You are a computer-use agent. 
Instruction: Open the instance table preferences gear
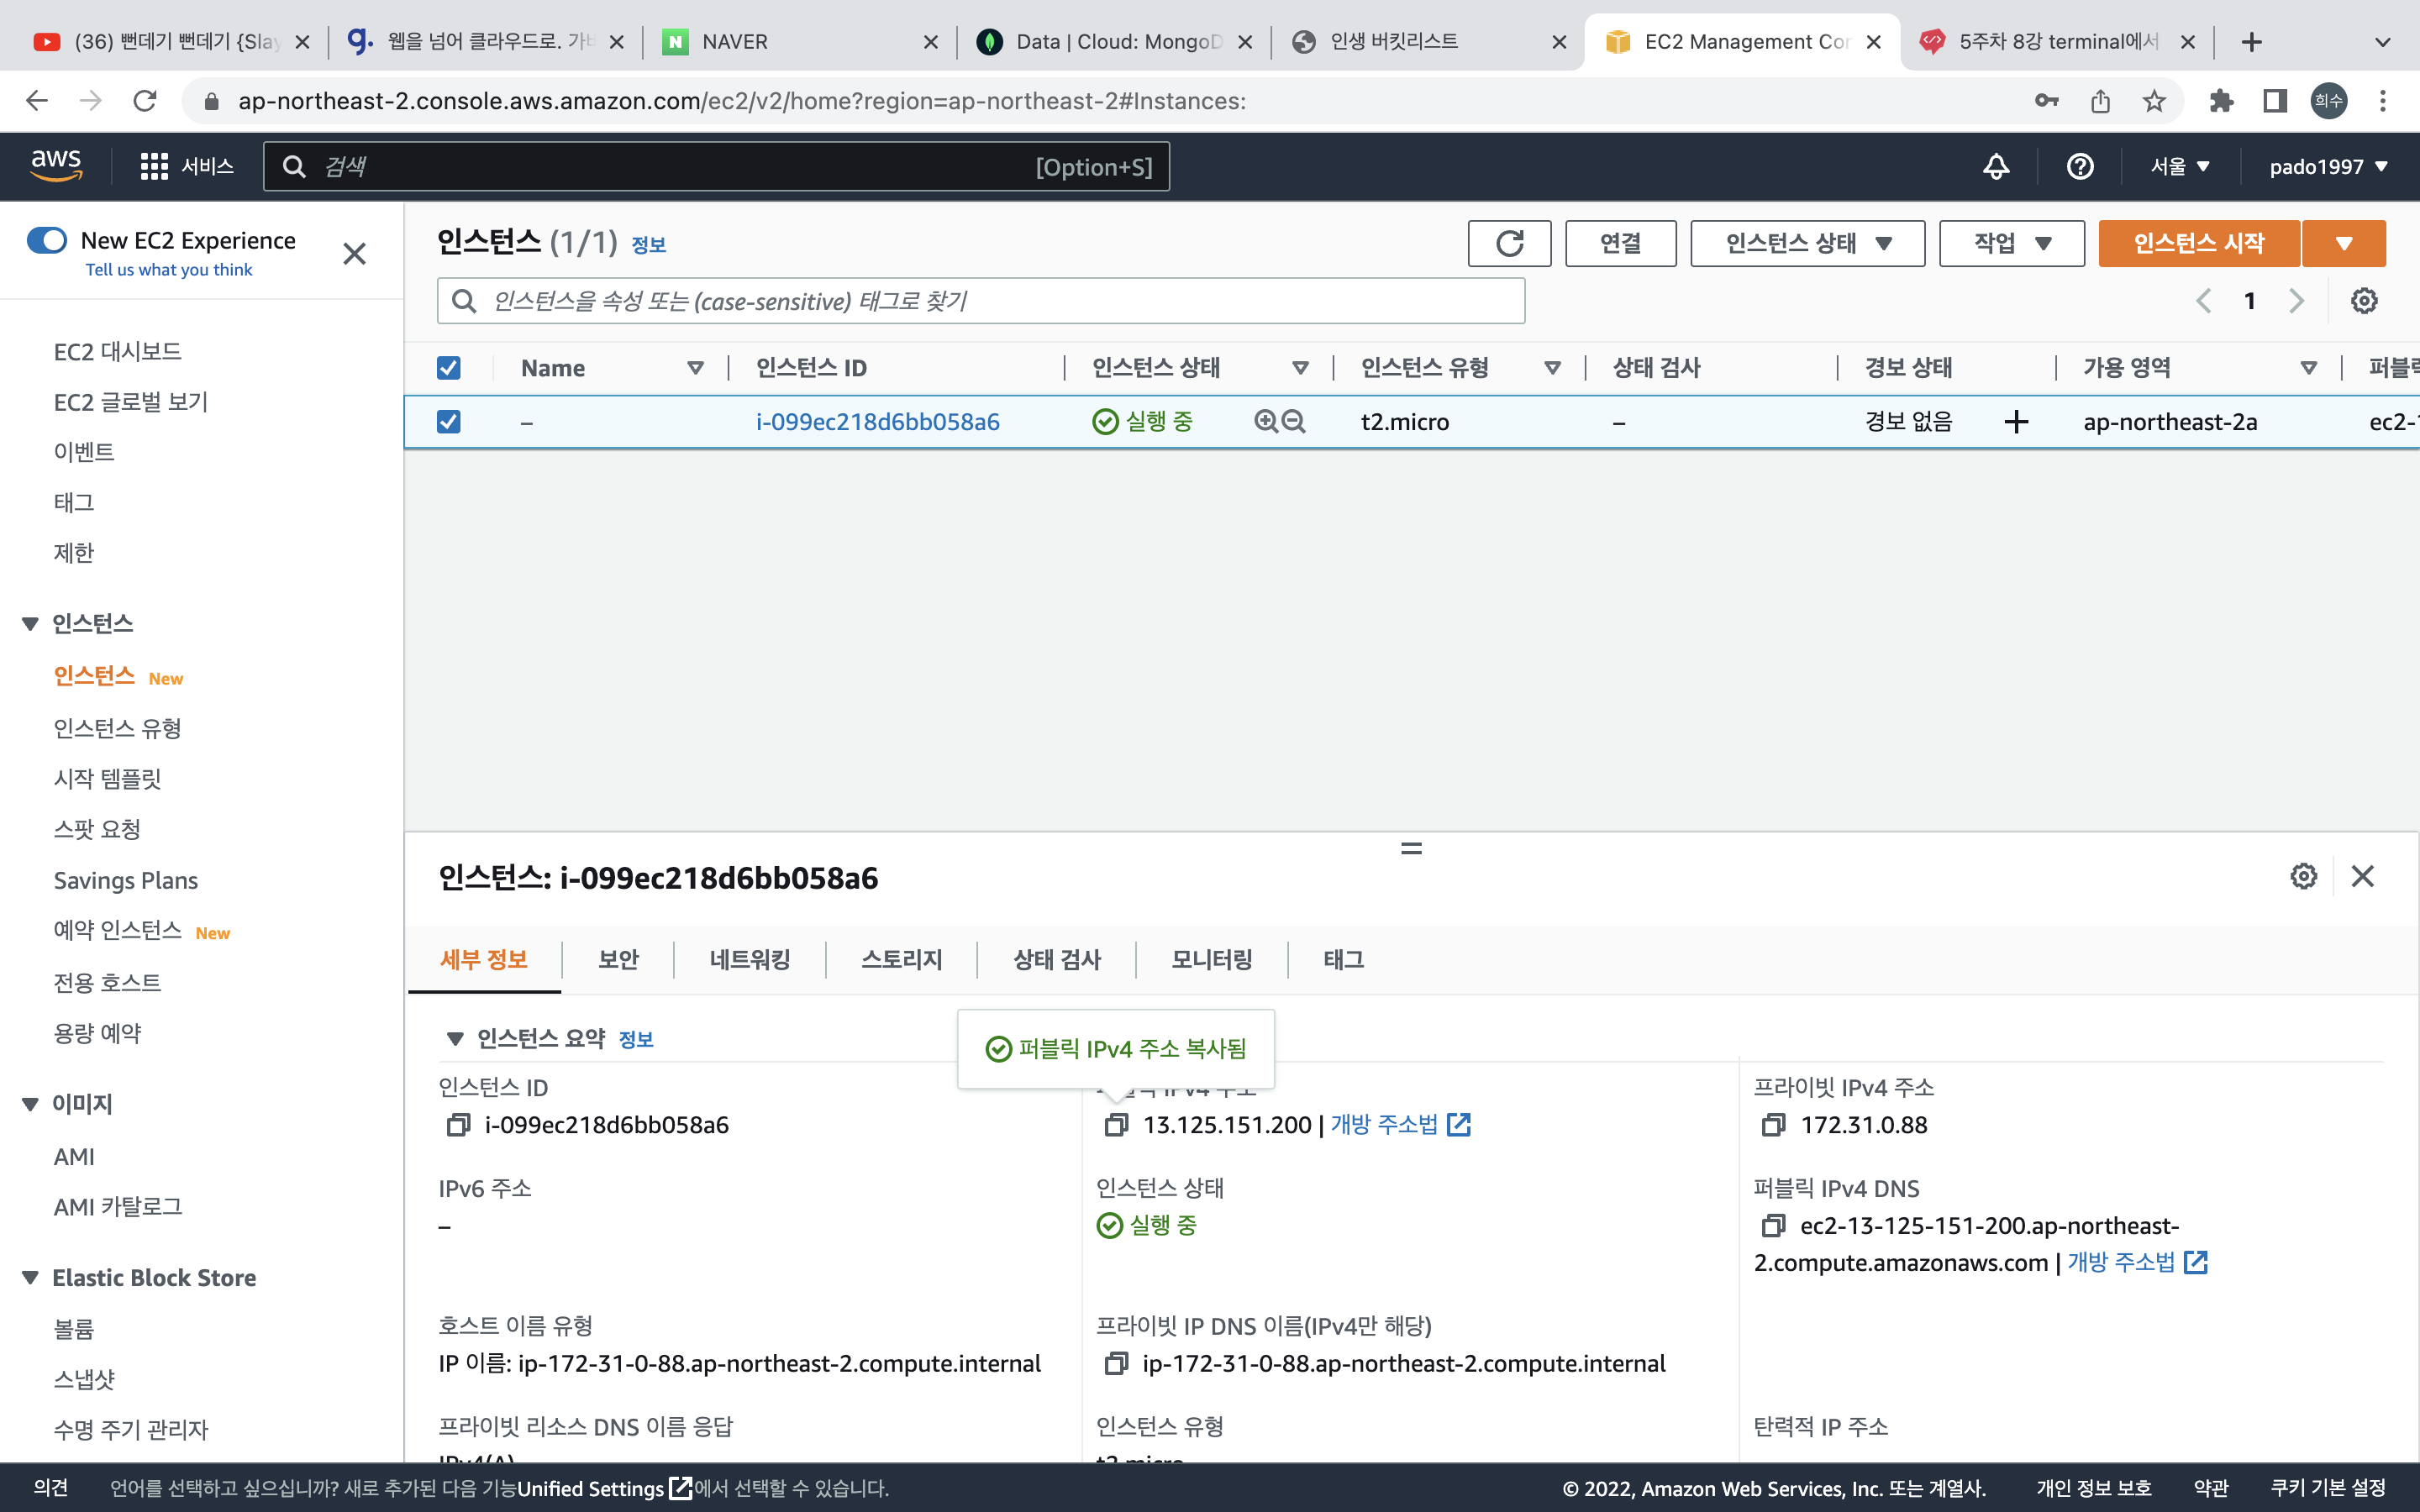point(2364,301)
